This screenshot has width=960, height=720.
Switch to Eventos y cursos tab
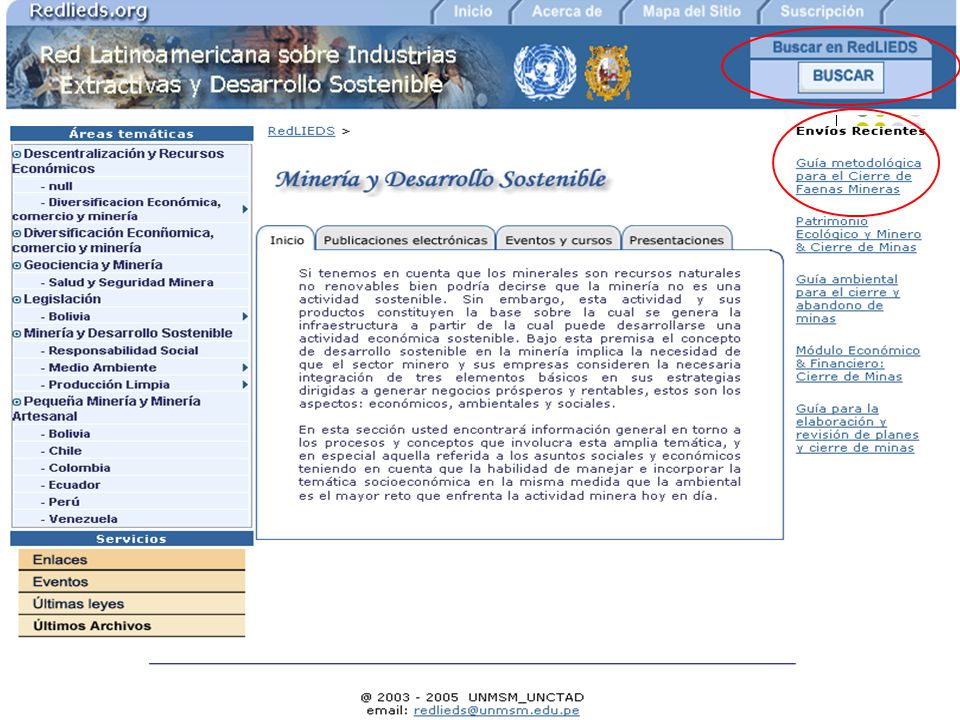[x=558, y=240]
